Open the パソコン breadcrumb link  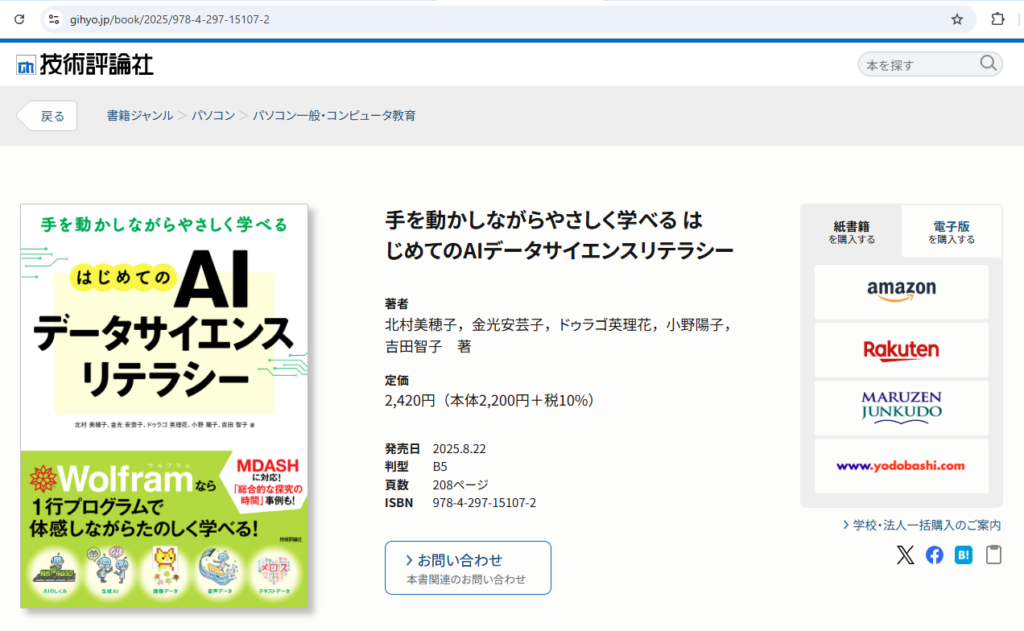[x=213, y=116]
